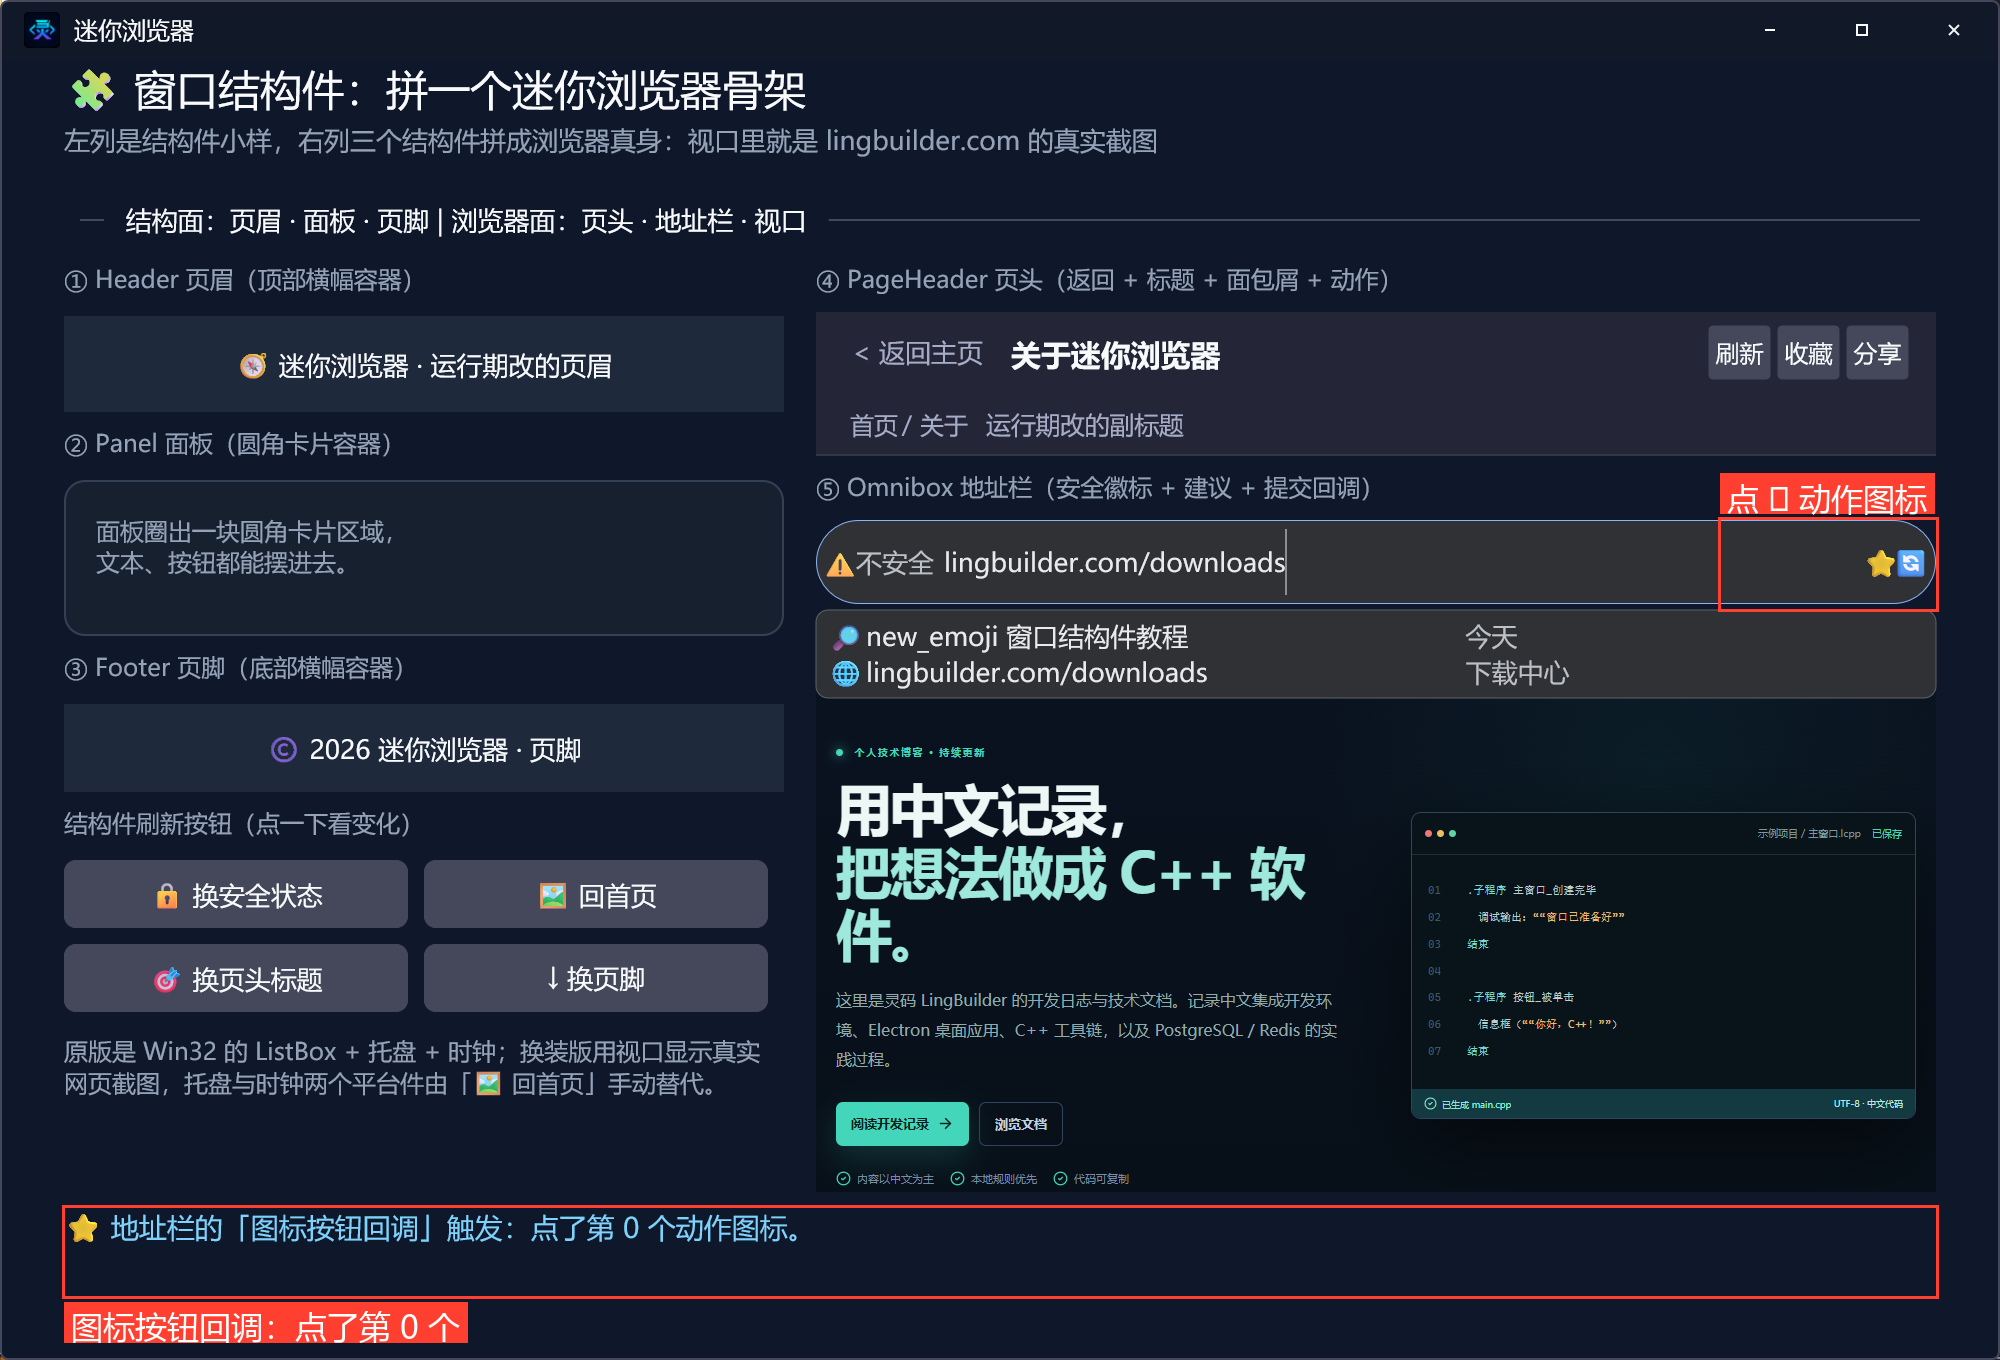Click the 不安全 warning triangle badge
This screenshot has height=1360, width=2000.
click(x=840, y=565)
